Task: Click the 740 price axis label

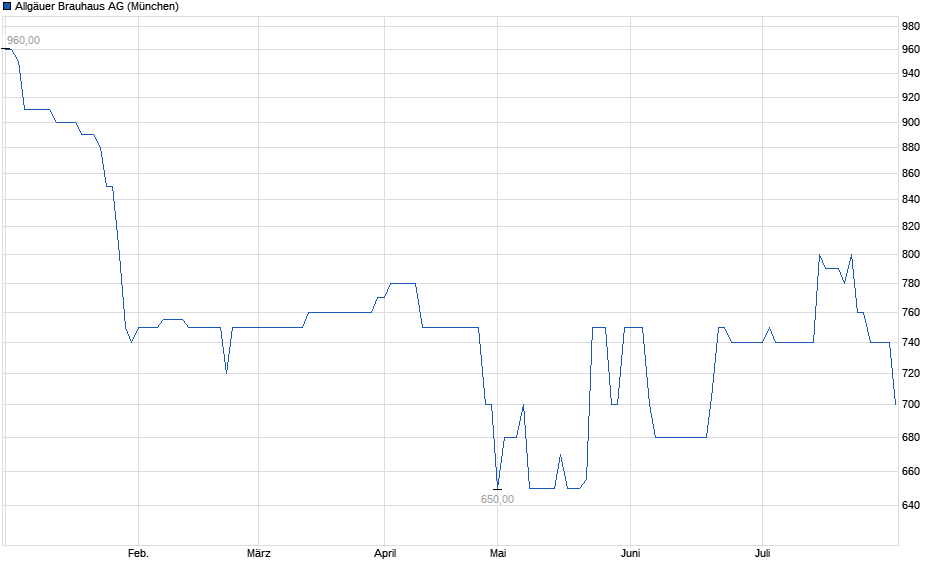Action: pyautogui.click(x=911, y=343)
